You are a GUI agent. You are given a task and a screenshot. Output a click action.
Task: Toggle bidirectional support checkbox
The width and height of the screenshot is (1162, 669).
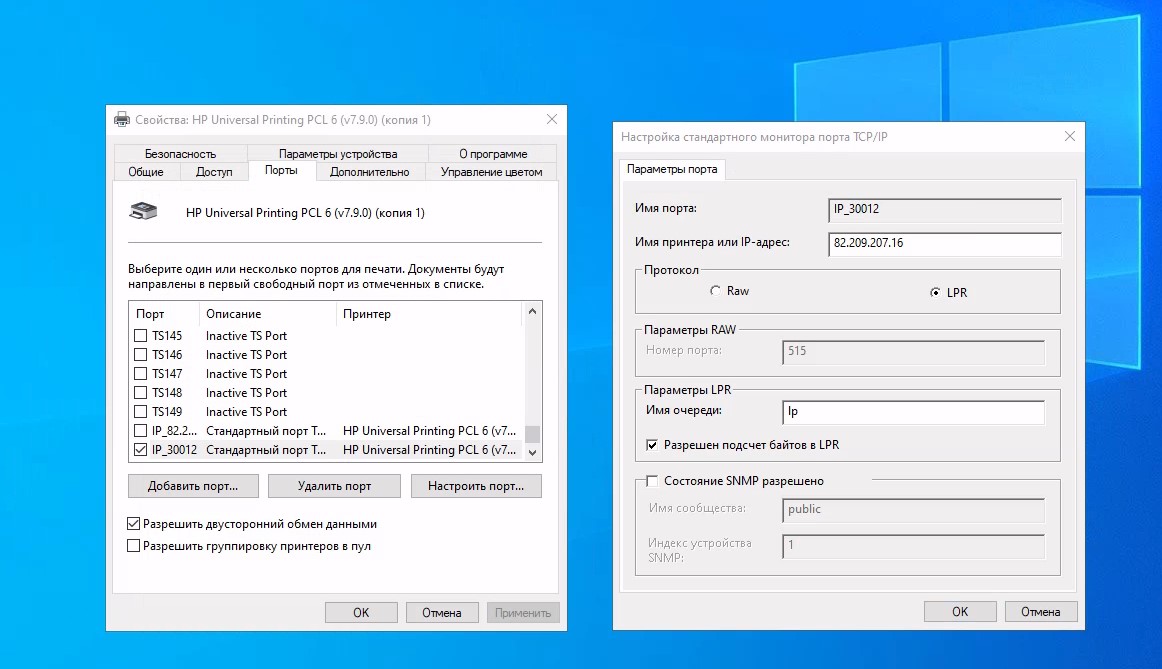coord(133,524)
